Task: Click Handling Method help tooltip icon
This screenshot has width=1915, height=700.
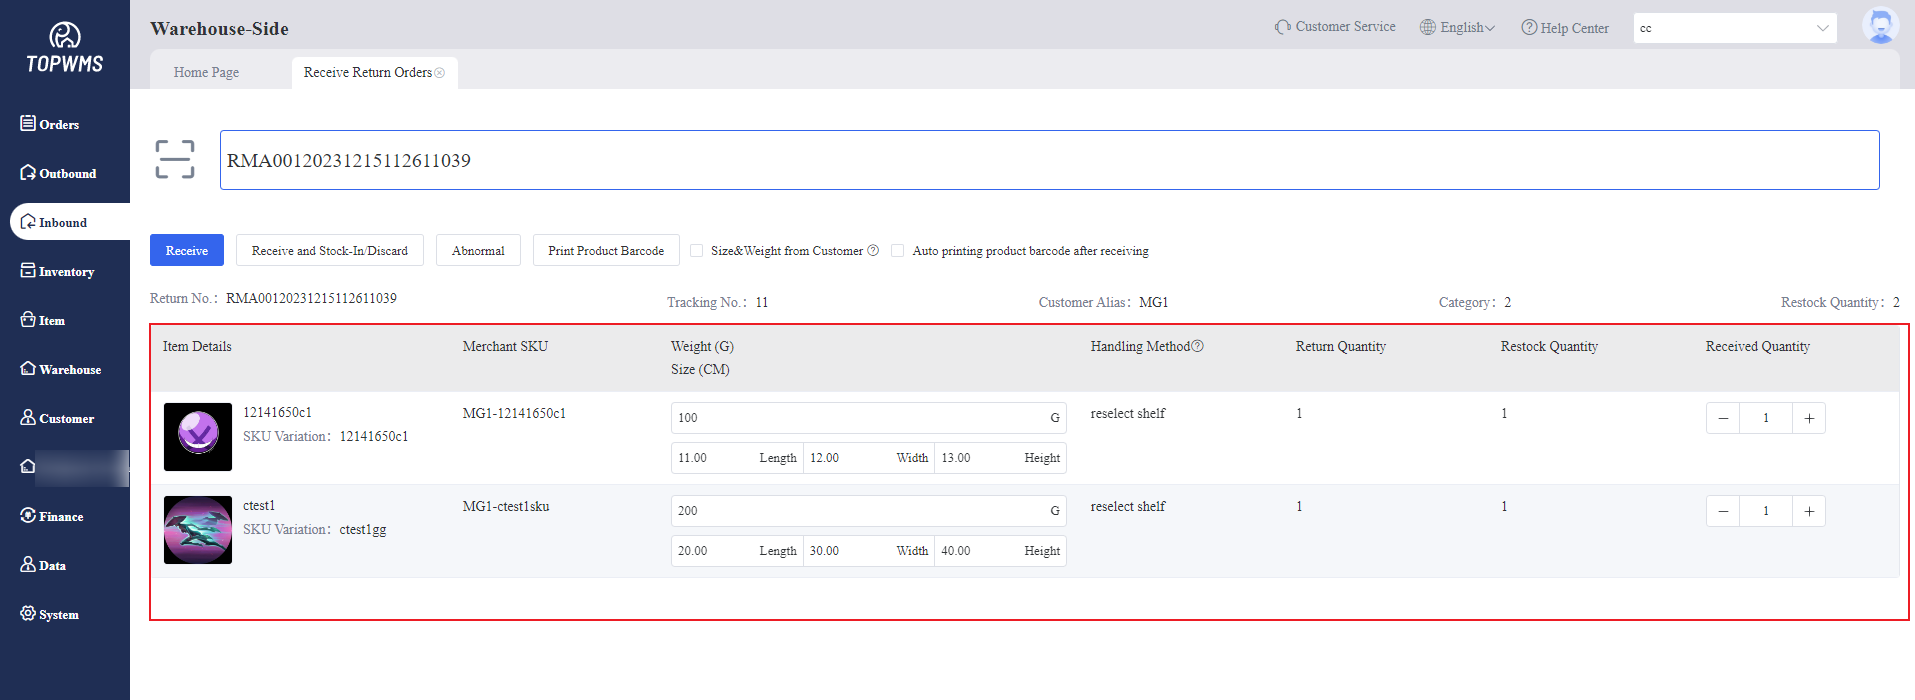Action: click(x=1198, y=346)
